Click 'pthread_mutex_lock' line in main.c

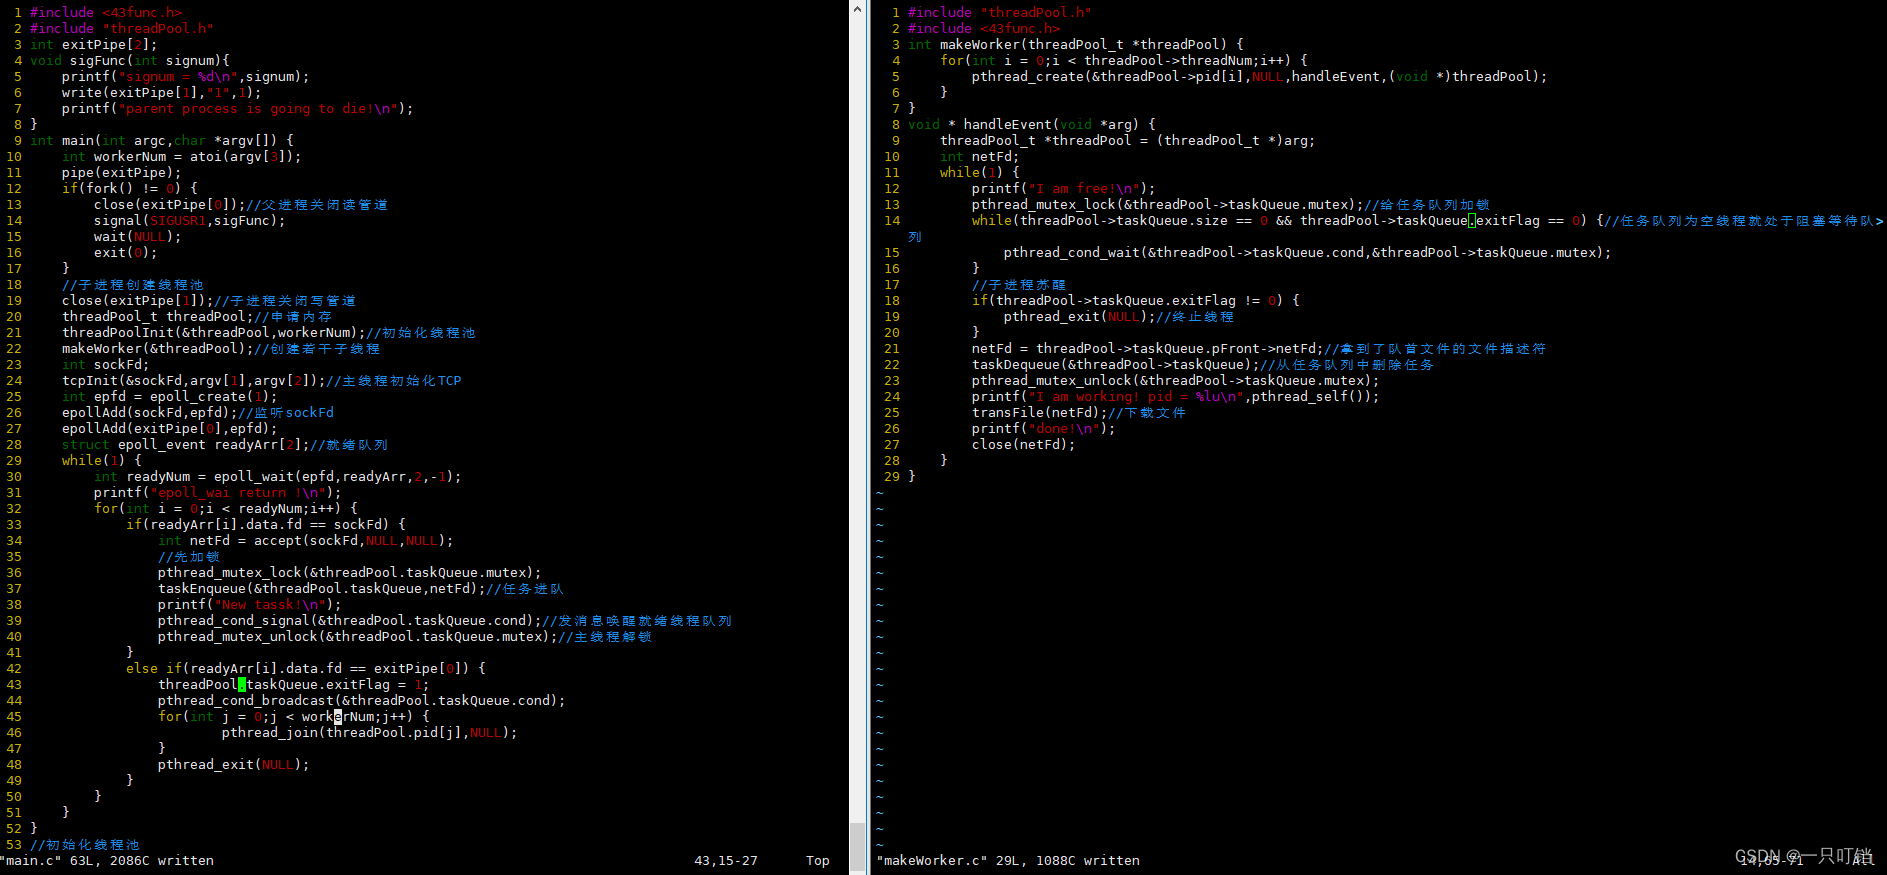click(x=350, y=572)
